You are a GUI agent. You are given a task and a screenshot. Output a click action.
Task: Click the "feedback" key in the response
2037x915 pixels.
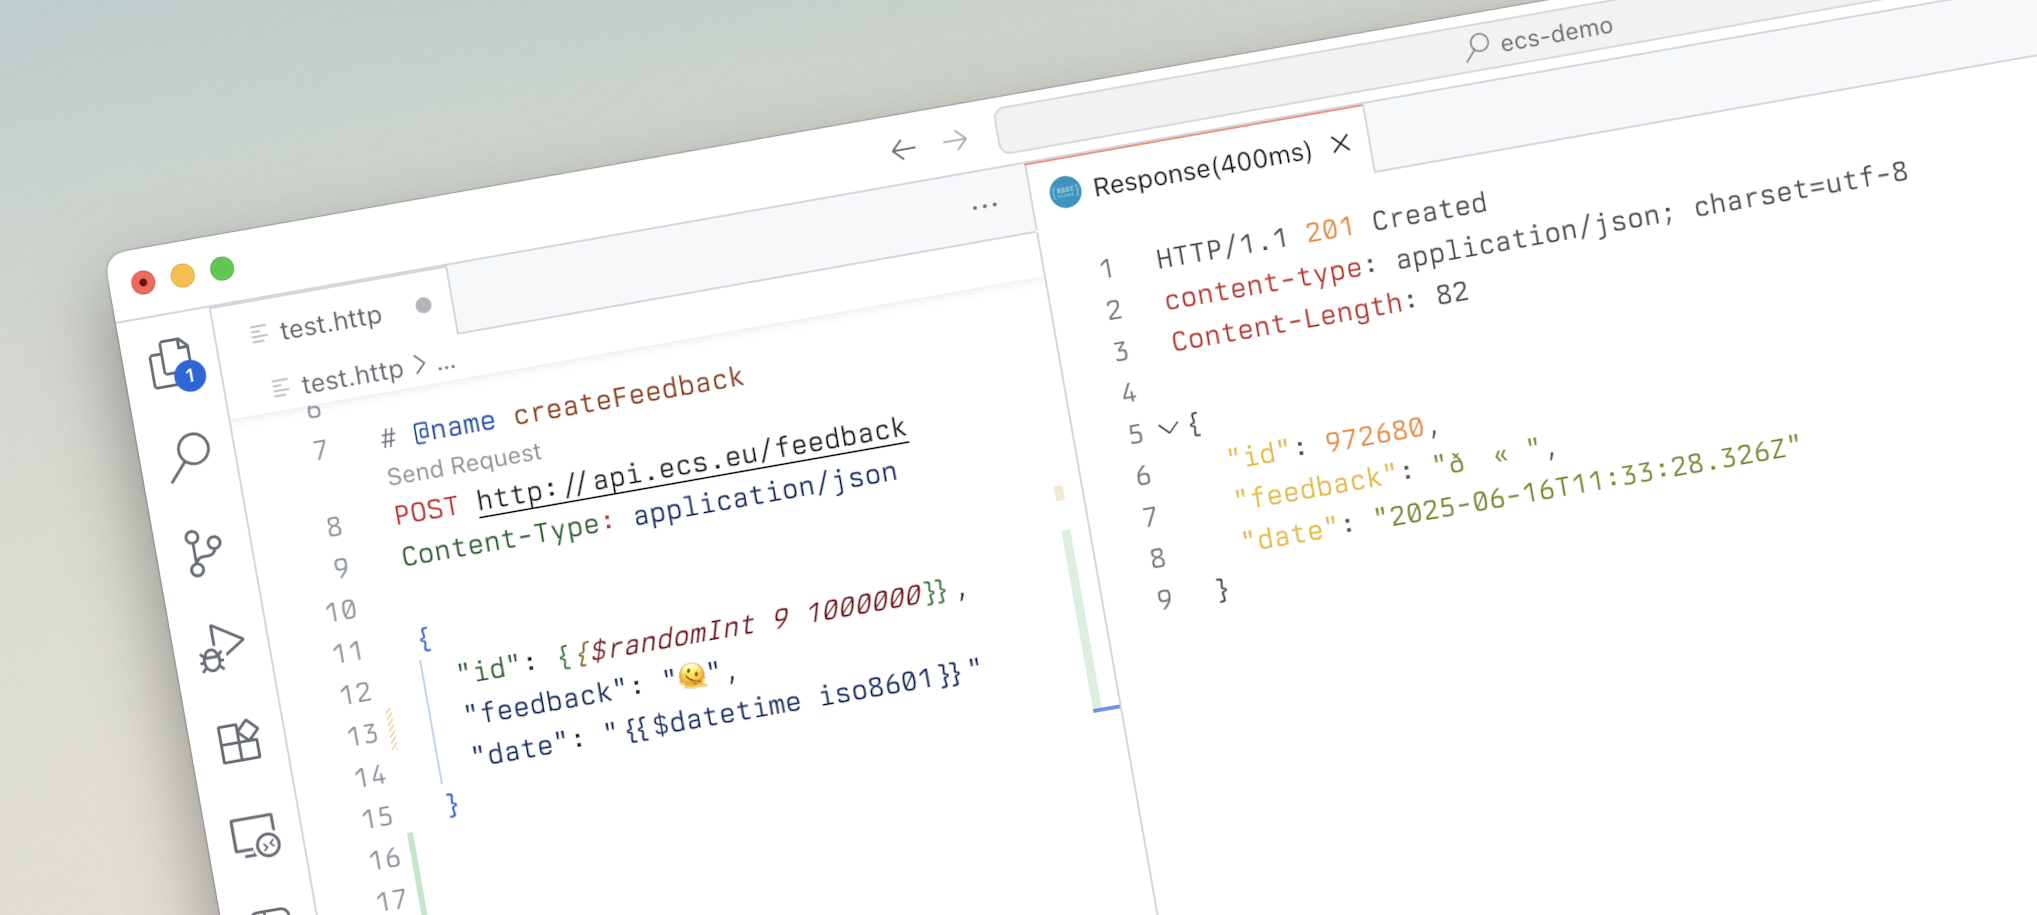(1314, 486)
